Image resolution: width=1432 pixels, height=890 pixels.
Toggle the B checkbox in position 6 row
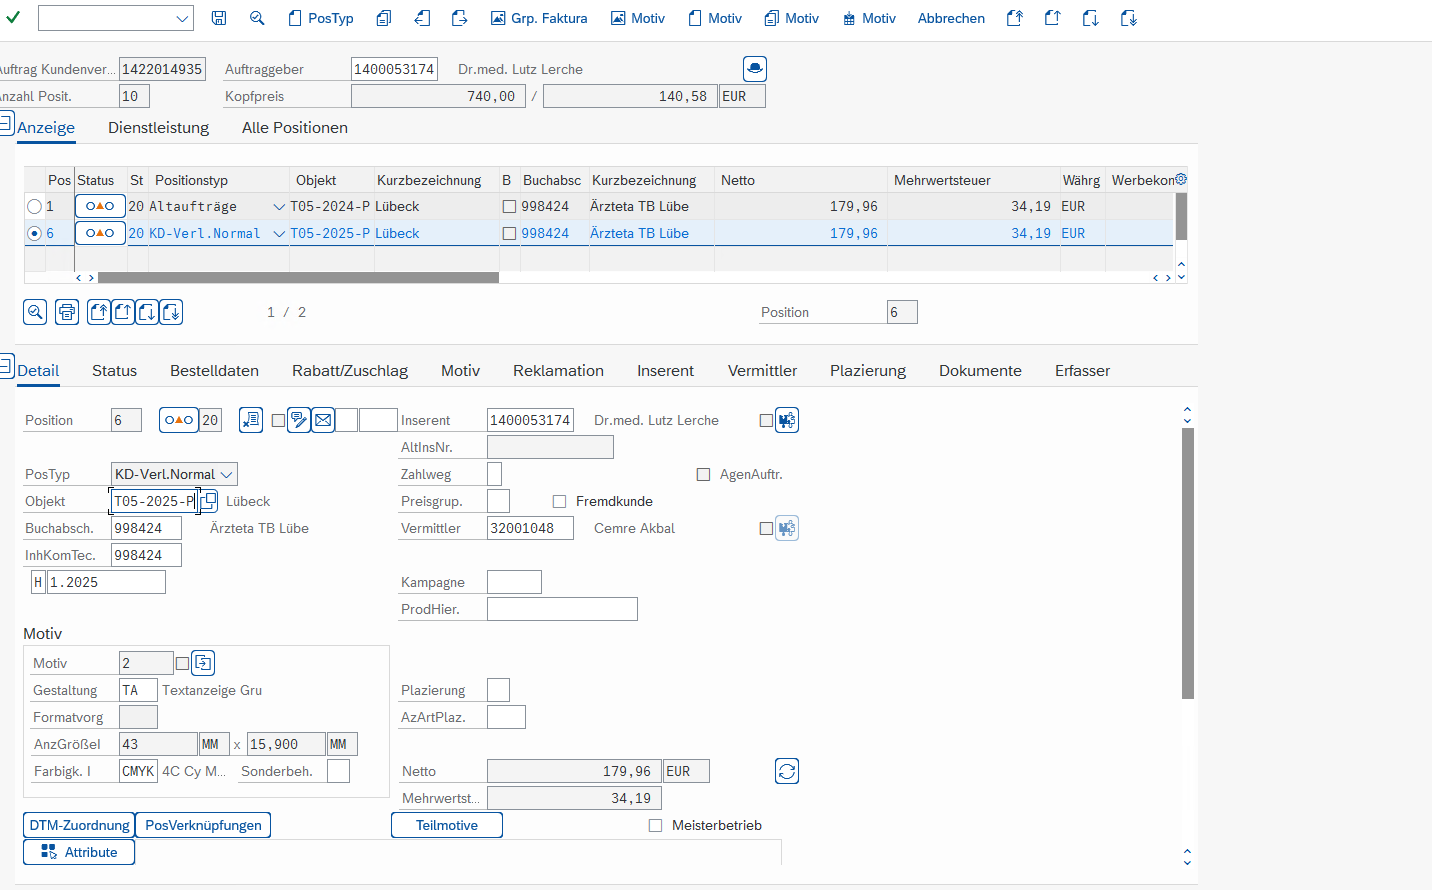coord(509,234)
